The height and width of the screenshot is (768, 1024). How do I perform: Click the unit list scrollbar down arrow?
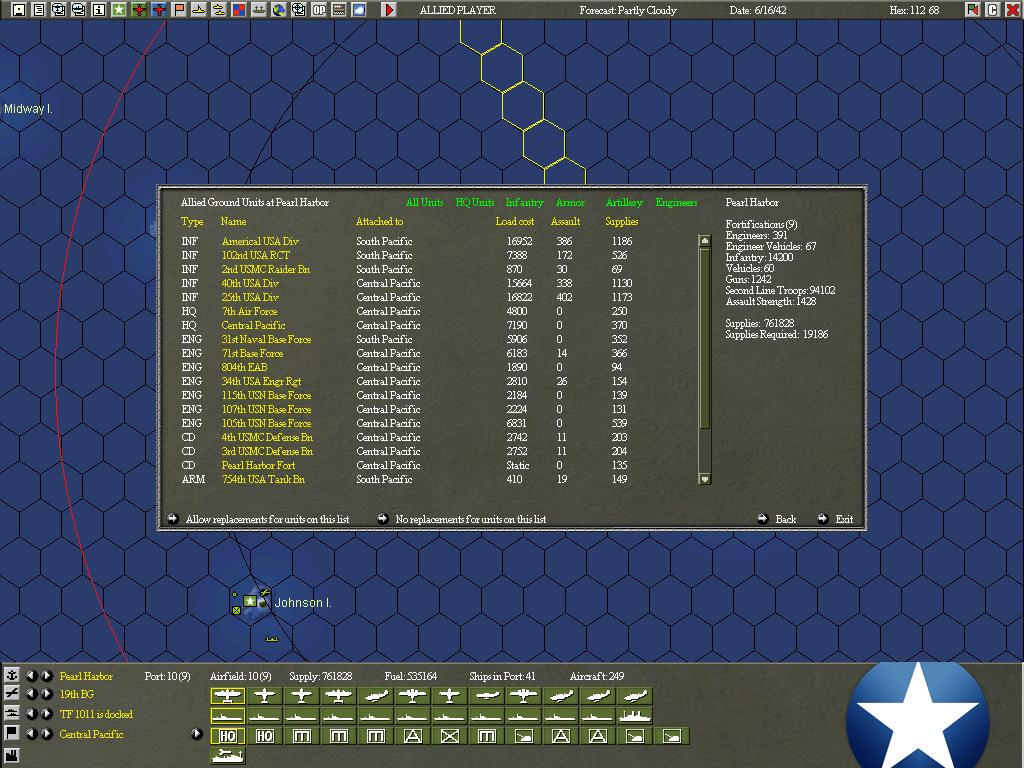705,479
